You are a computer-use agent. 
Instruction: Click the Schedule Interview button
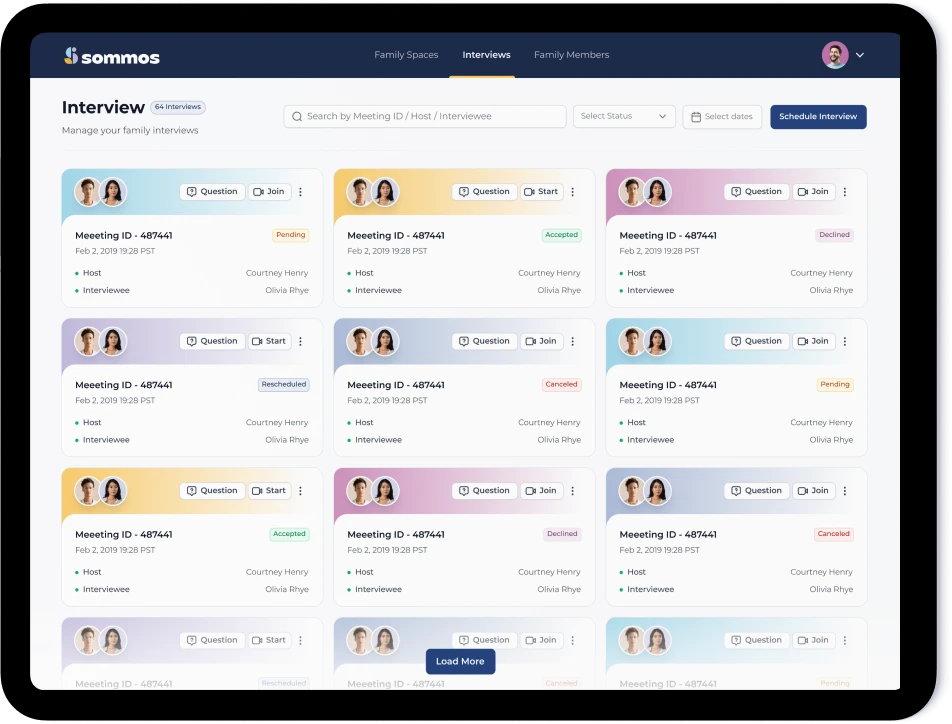click(818, 116)
